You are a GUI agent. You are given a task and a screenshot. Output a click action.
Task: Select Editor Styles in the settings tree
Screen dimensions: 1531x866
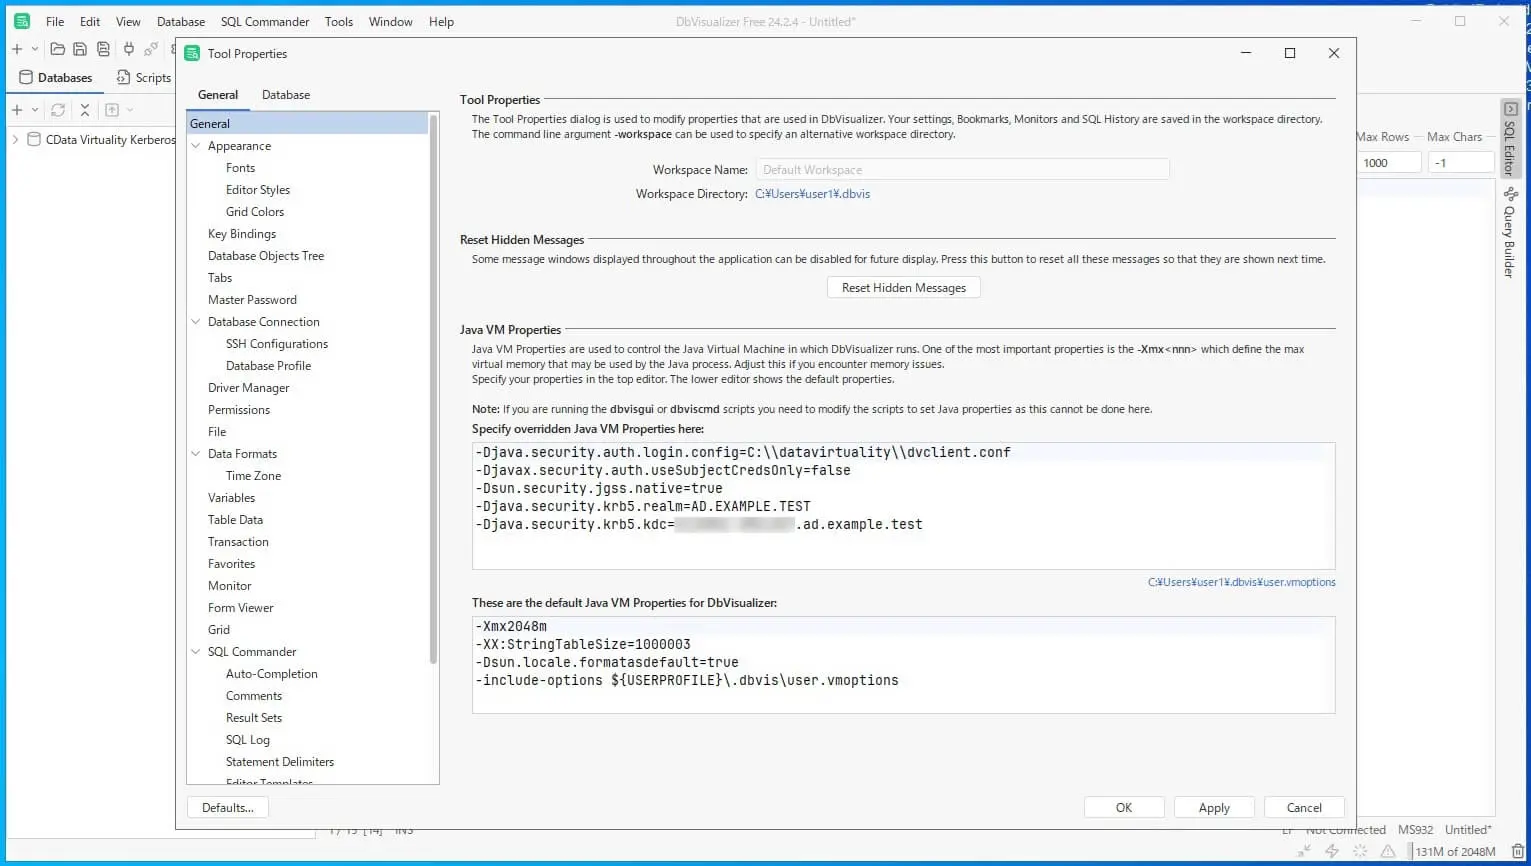[258, 190]
